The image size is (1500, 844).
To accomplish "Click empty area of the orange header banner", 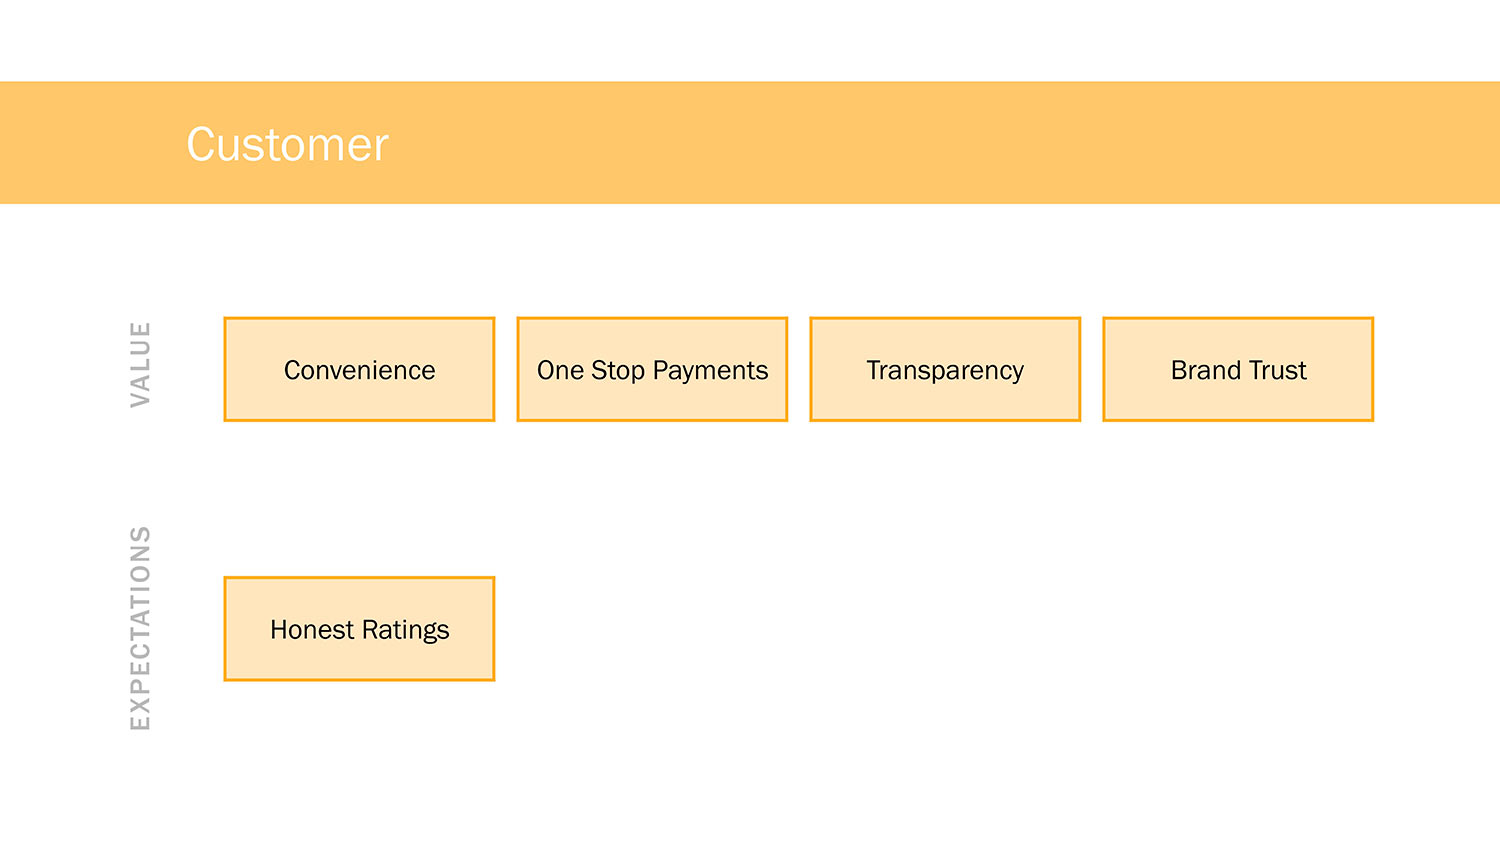I will point(900,143).
